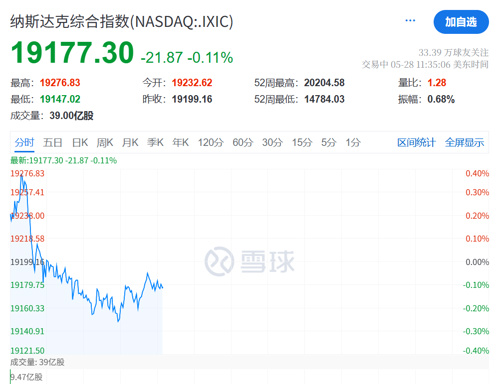
Task: Click the trading status 交易中 05-28 11:35:06
Action: click(406, 64)
